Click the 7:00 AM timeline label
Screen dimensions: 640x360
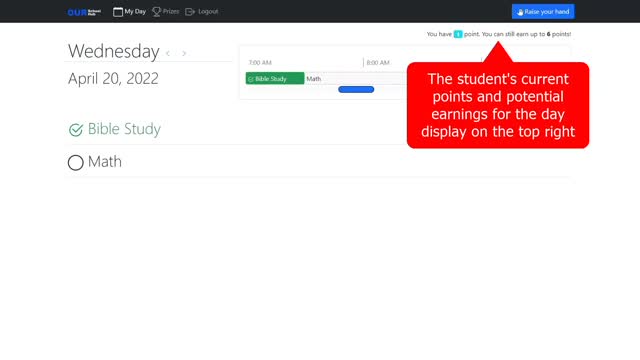click(x=260, y=62)
